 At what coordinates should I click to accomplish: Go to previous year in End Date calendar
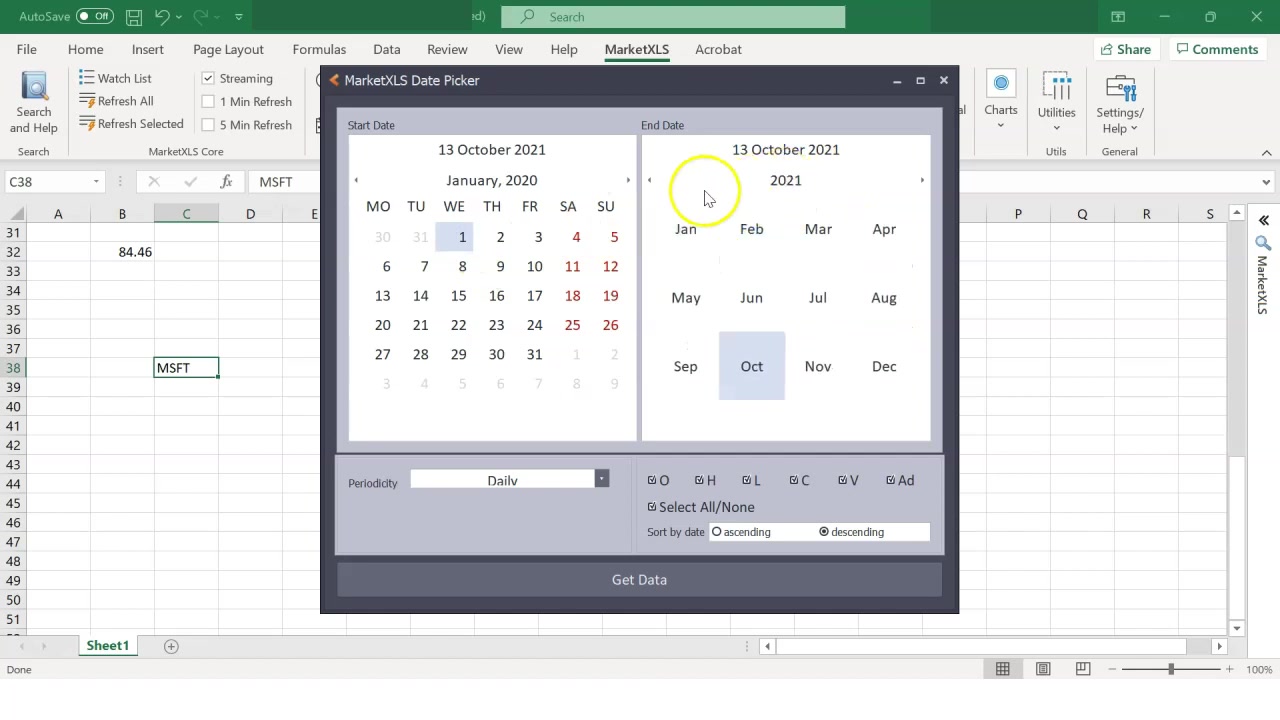point(650,181)
